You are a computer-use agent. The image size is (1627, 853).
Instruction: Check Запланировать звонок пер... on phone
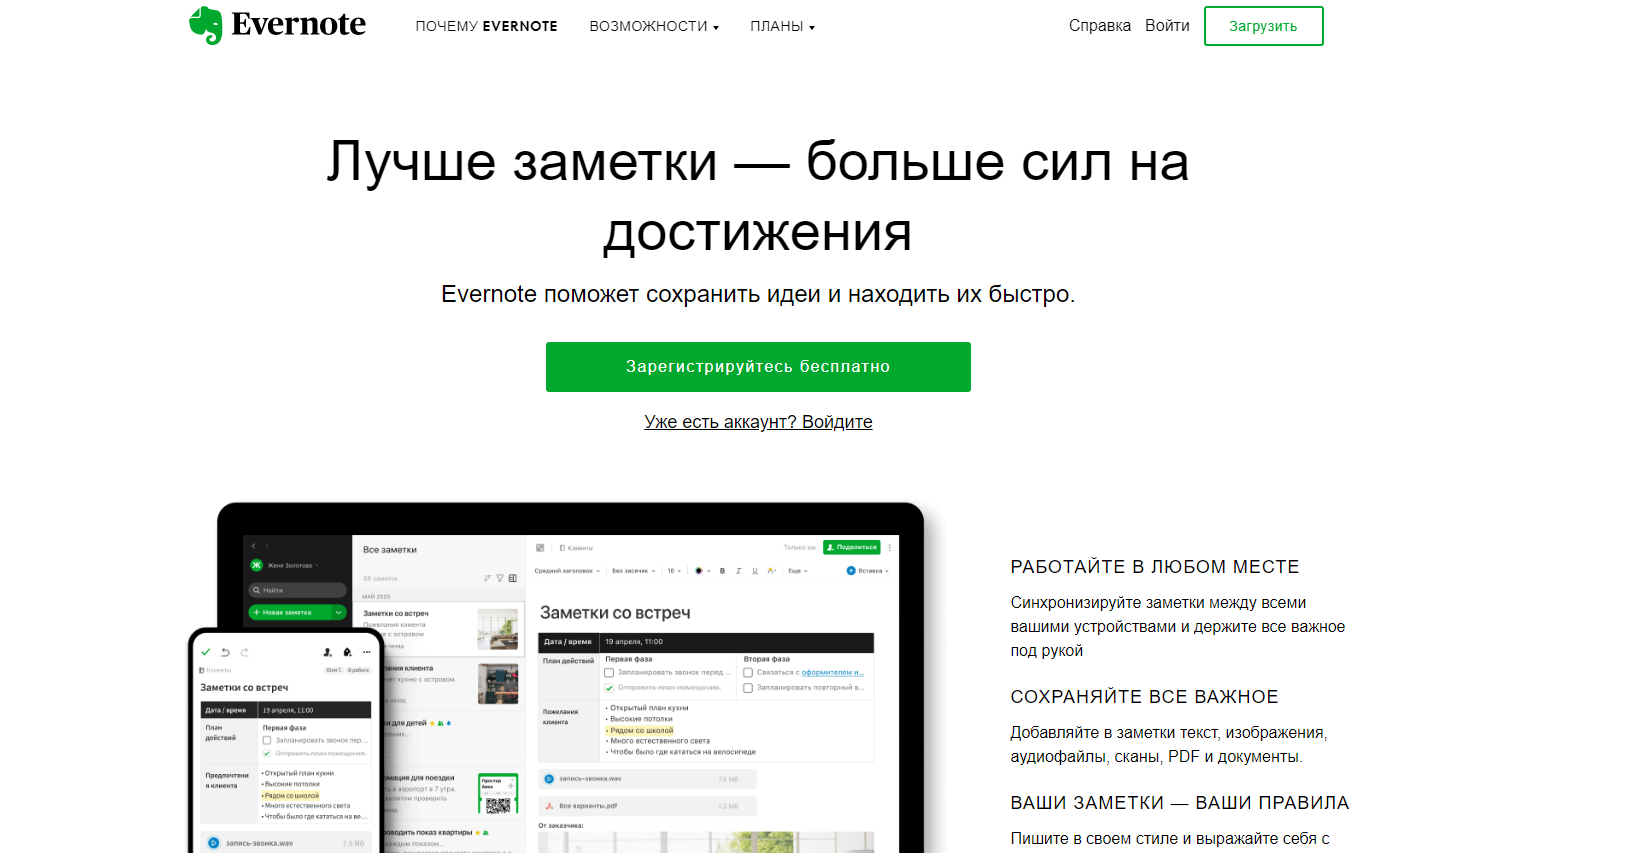click(x=267, y=741)
